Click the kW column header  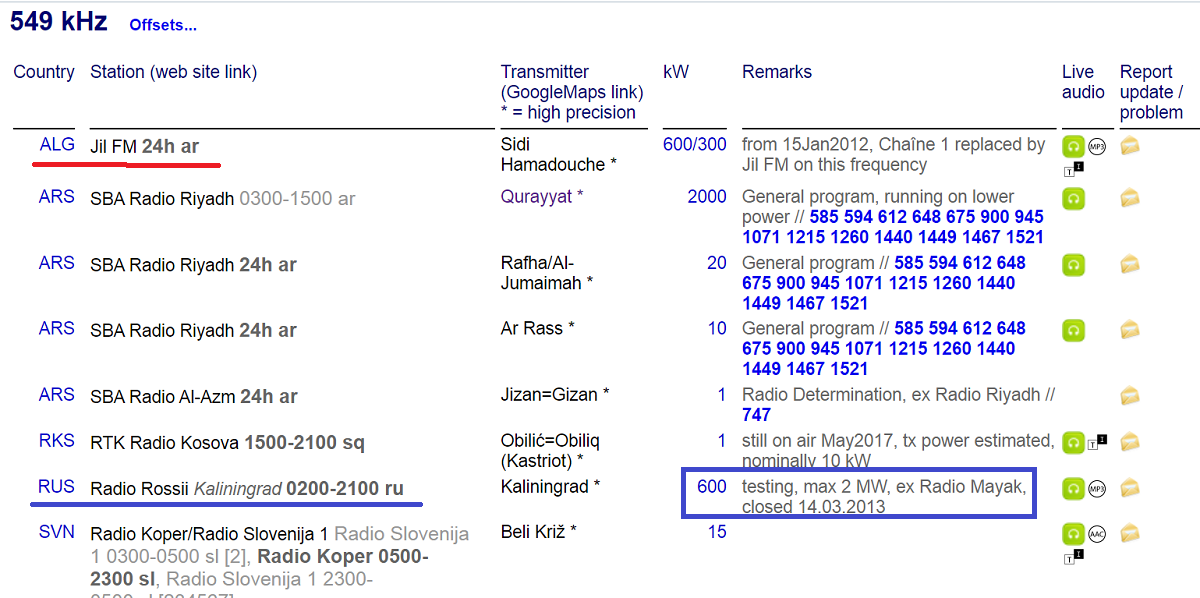676,72
